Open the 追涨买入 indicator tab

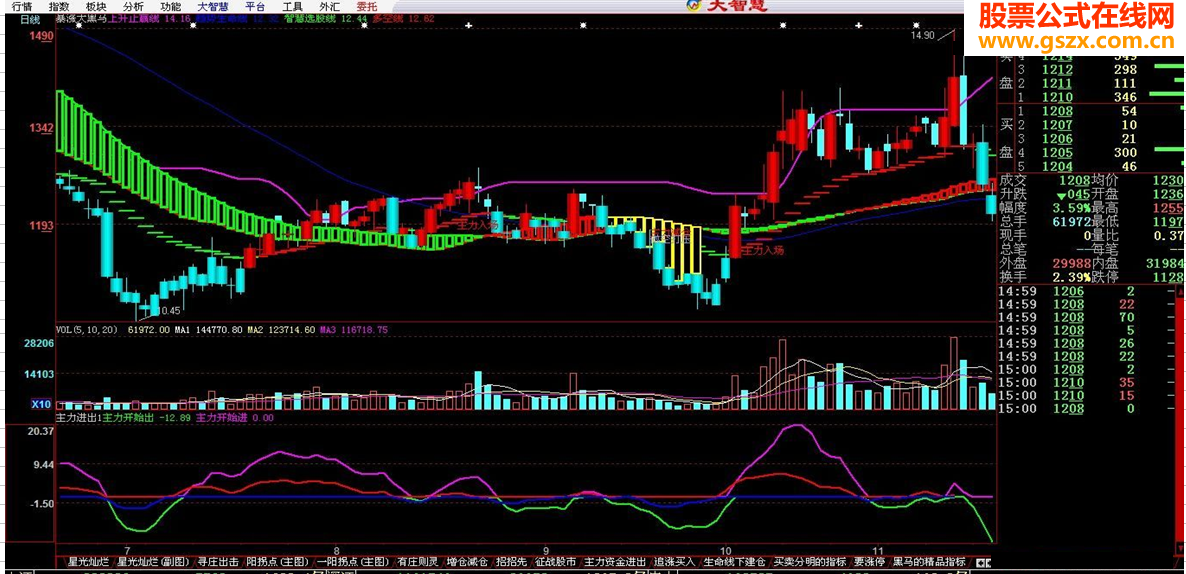(x=674, y=562)
